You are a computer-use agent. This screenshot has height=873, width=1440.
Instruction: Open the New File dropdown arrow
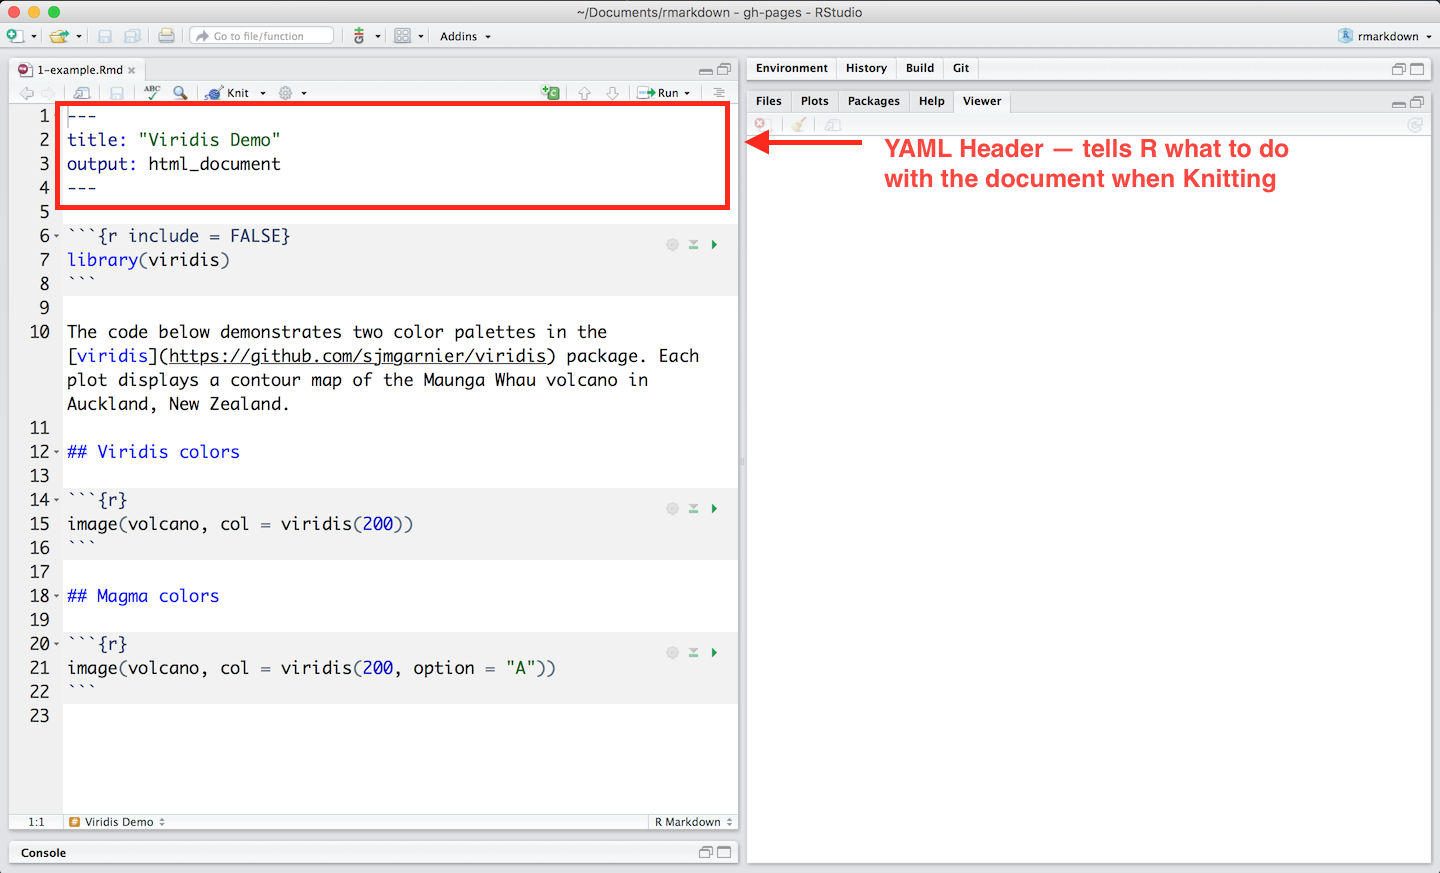coord(34,37)
